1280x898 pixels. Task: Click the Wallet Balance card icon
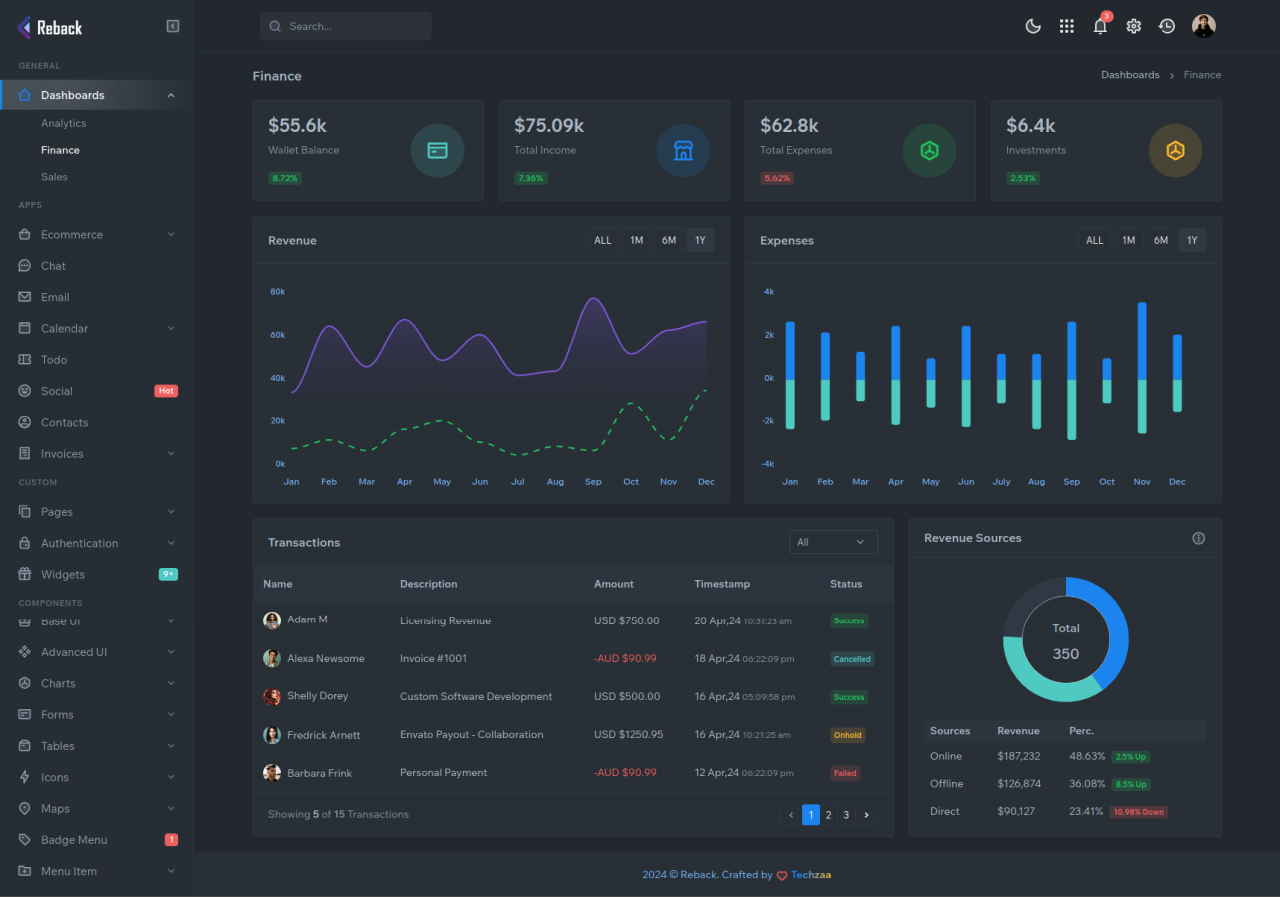pos(437,151)
